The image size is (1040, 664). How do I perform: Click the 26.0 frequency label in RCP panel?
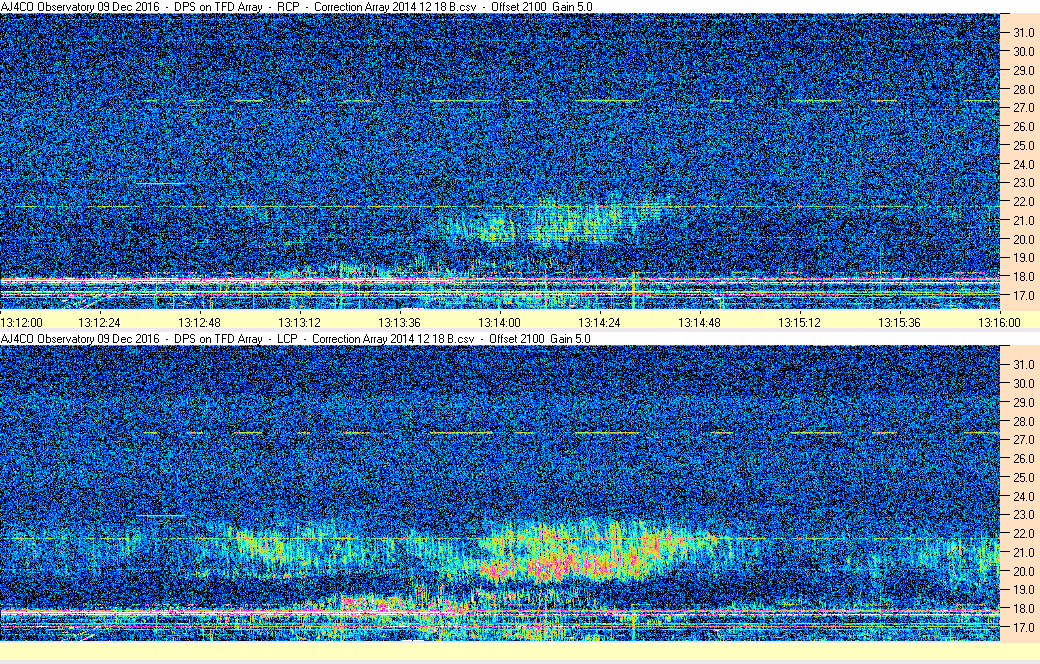coord(1023,127)
